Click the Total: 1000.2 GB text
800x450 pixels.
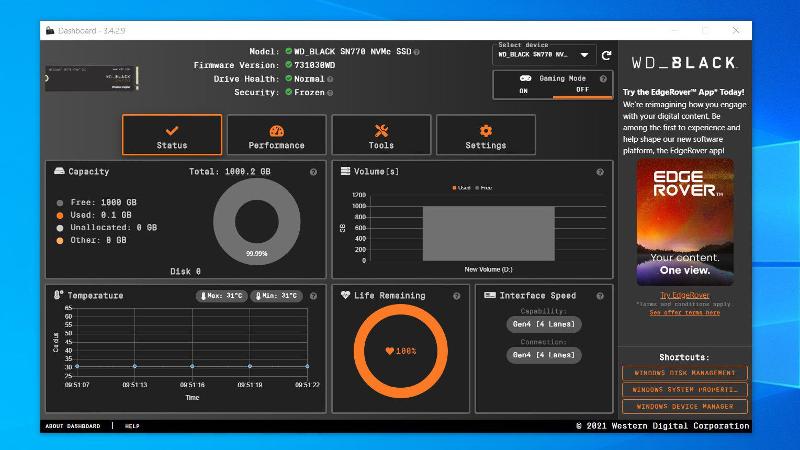pyautogui.click(x=230, y=171)
